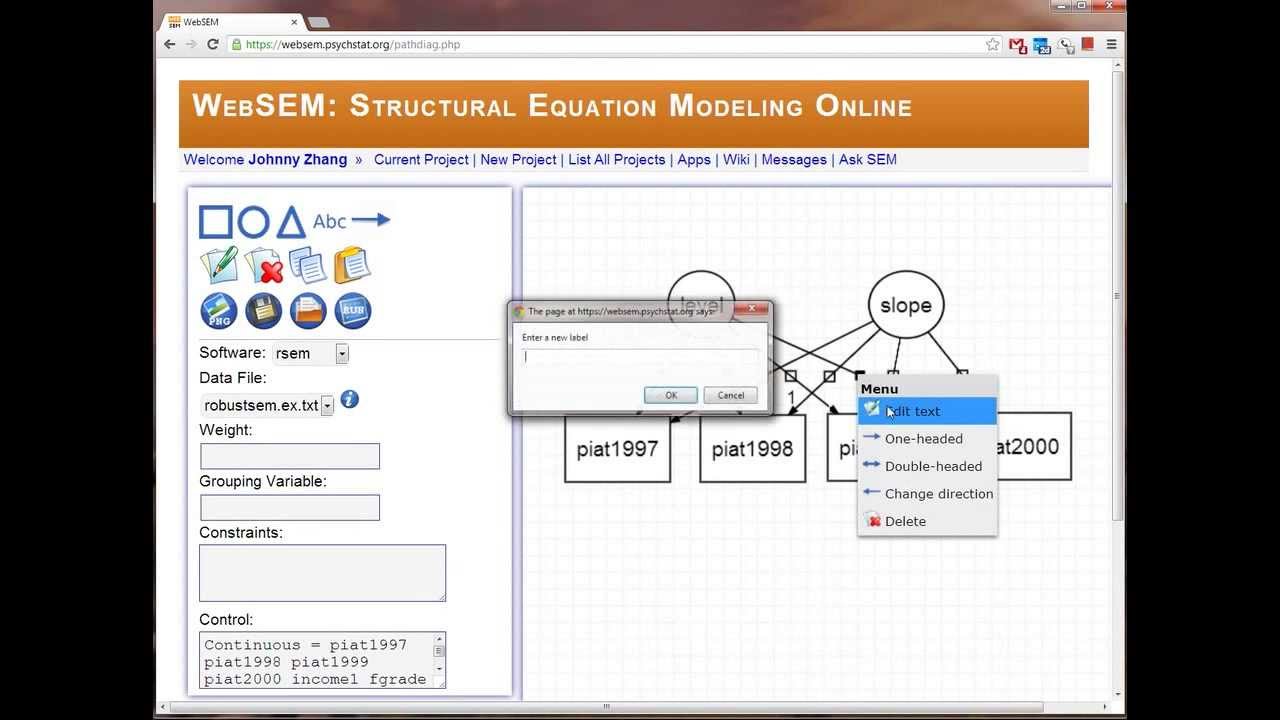Screen dimensions: 1280x720
Task: Select the piat1997 variable box
Action: coord(617,448)
